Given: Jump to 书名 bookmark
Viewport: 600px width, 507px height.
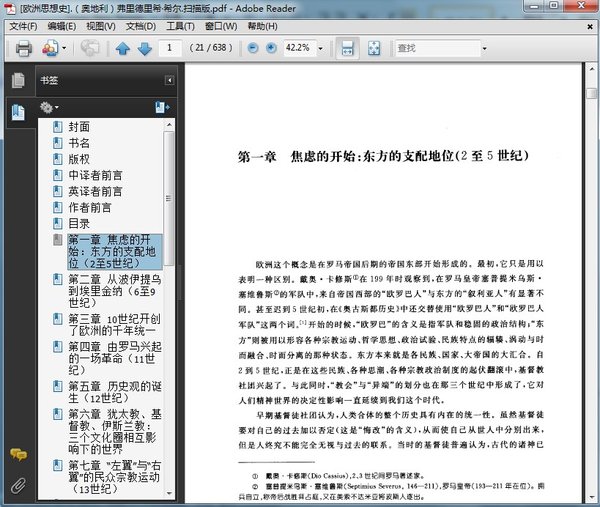Looking at the screenshot, I should pos(79,143).
